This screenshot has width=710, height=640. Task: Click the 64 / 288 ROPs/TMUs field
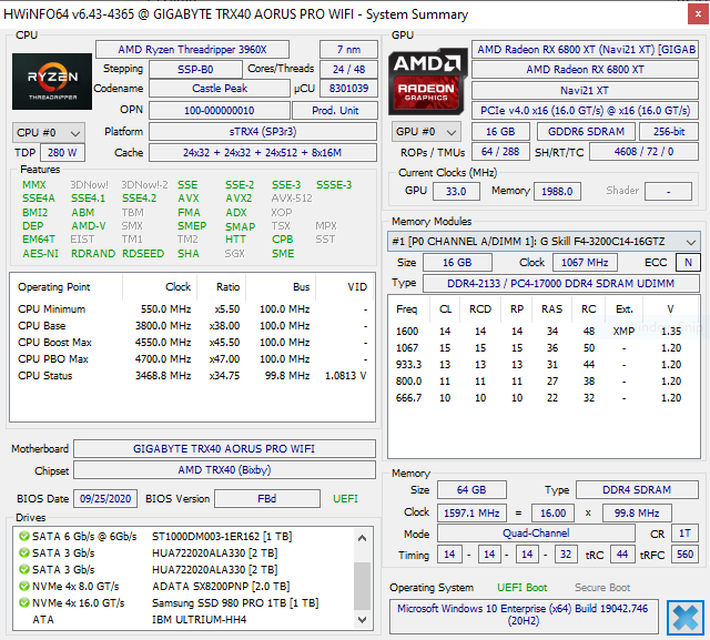tap(500, 152)
